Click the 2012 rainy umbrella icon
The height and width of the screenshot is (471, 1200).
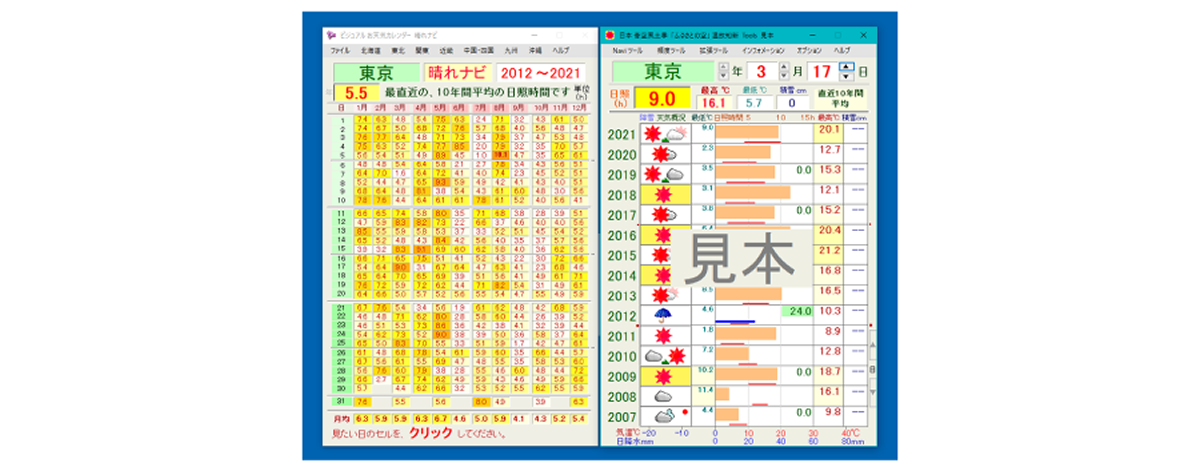(x=662, y=314)
